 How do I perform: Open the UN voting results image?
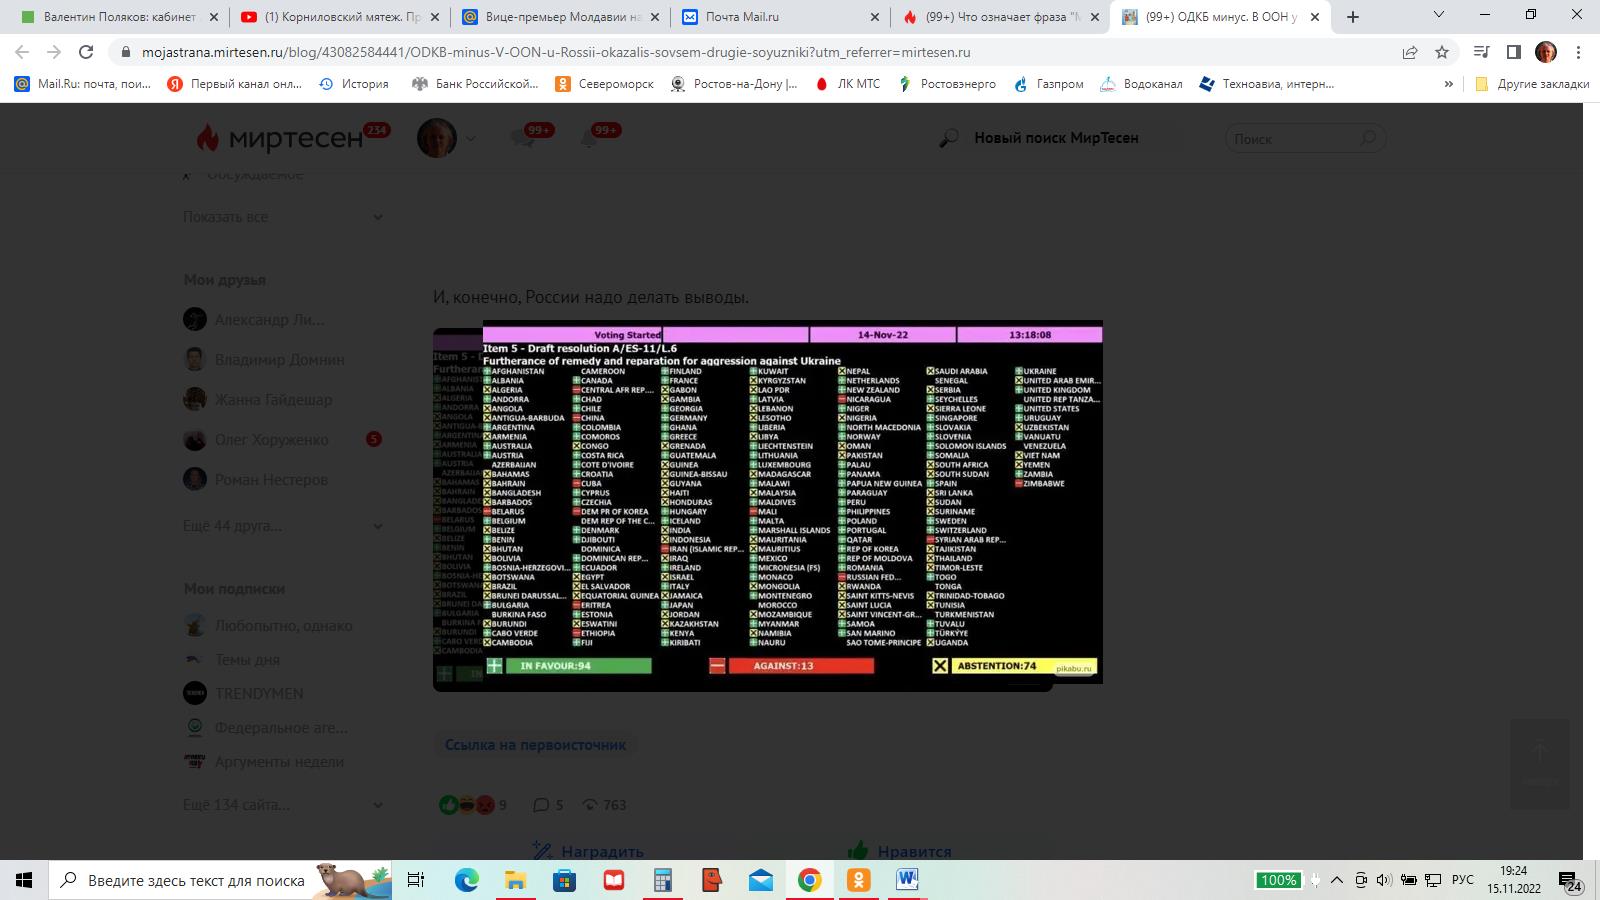[792, 502]
